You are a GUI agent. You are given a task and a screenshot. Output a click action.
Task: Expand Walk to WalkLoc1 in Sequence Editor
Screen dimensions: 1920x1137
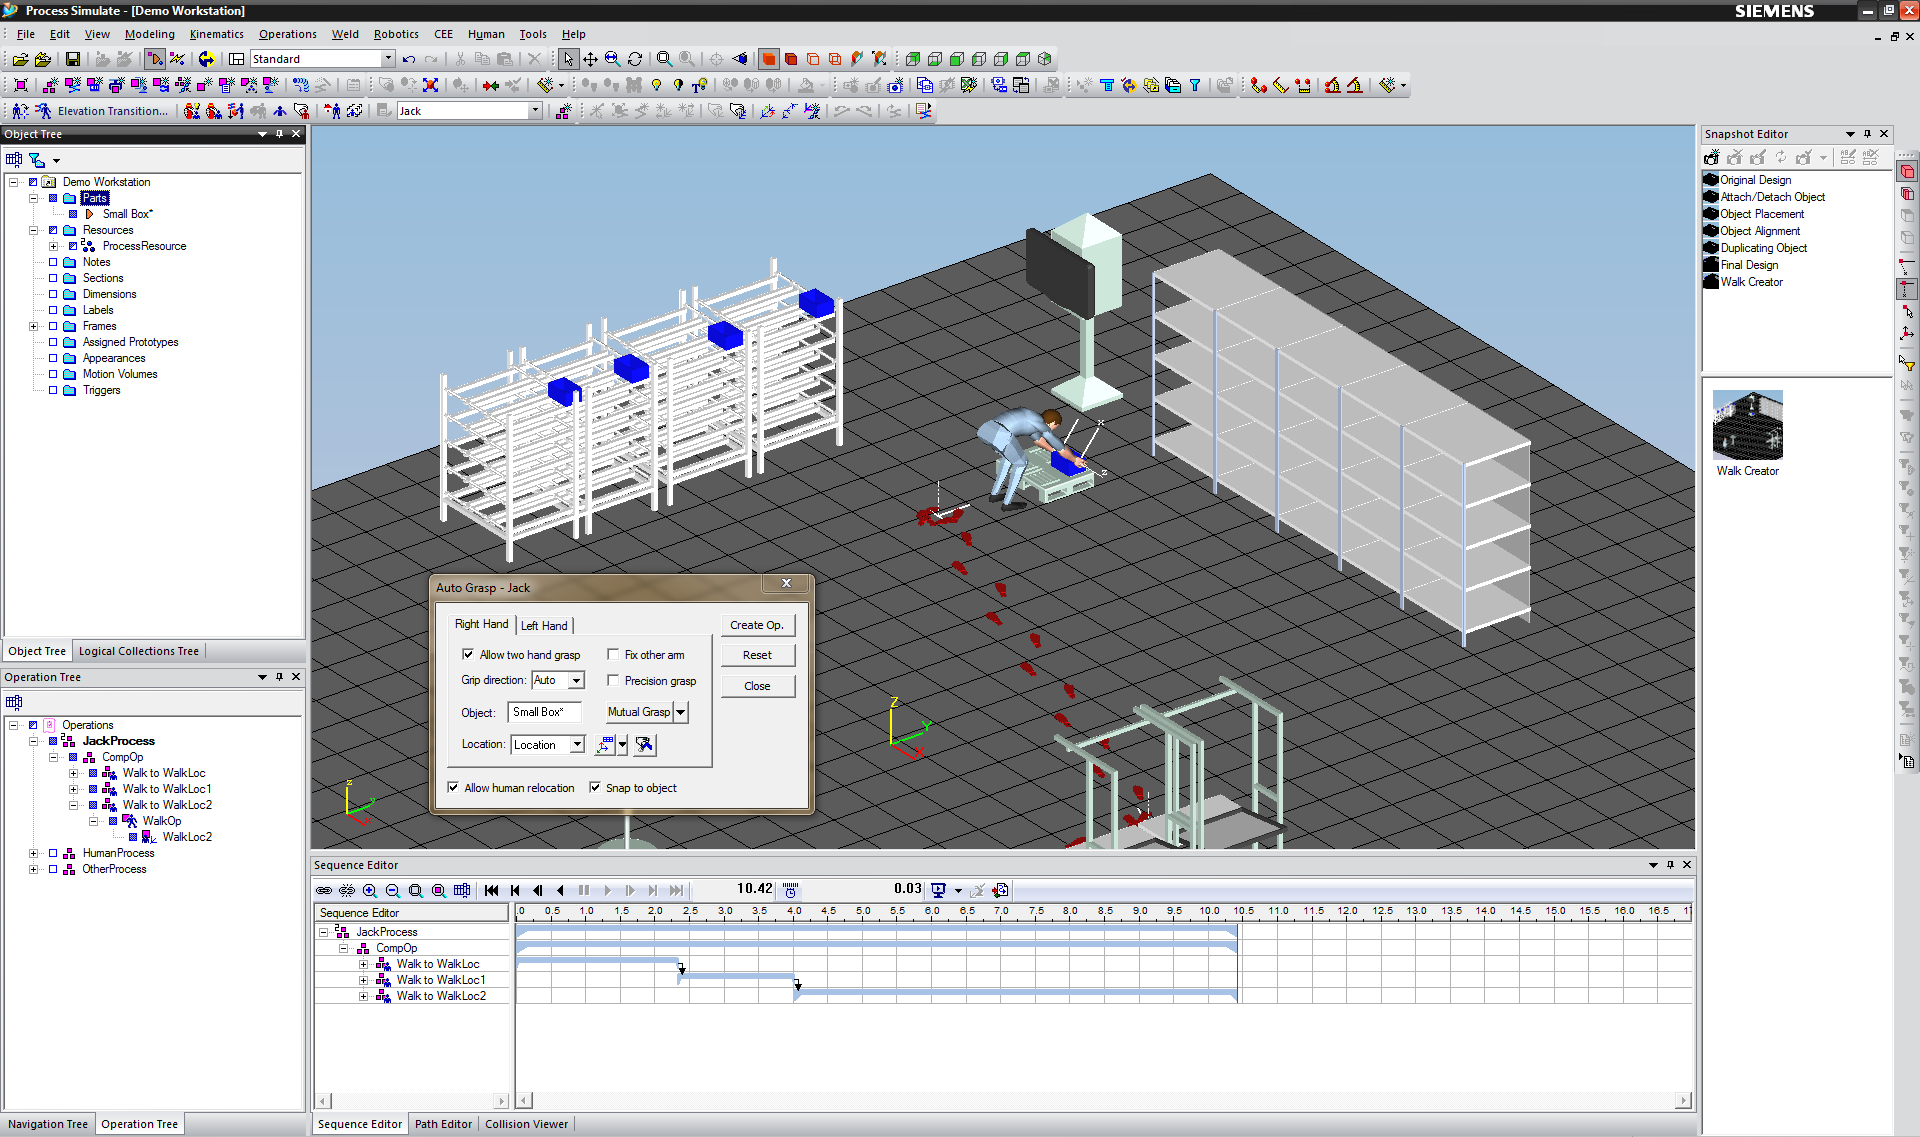click(364, 980)
